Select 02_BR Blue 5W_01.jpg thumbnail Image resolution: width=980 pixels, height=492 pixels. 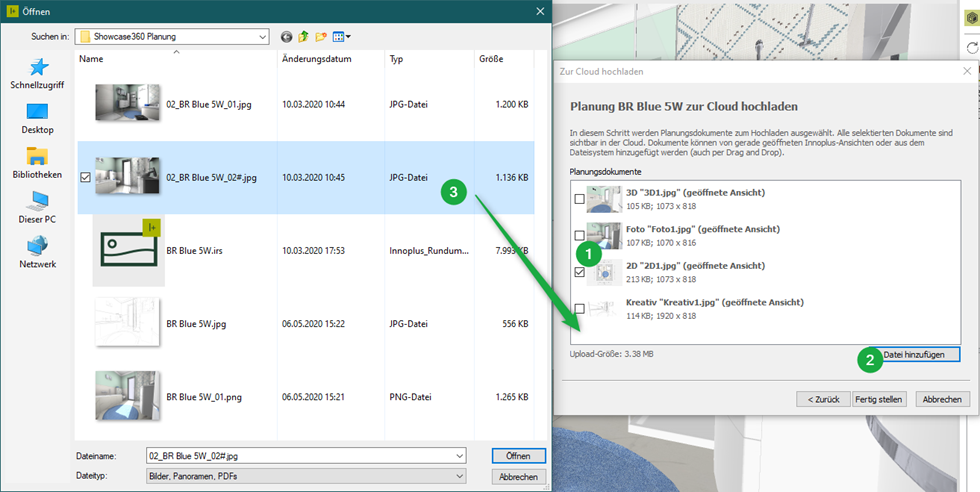(x=128, y=103)
